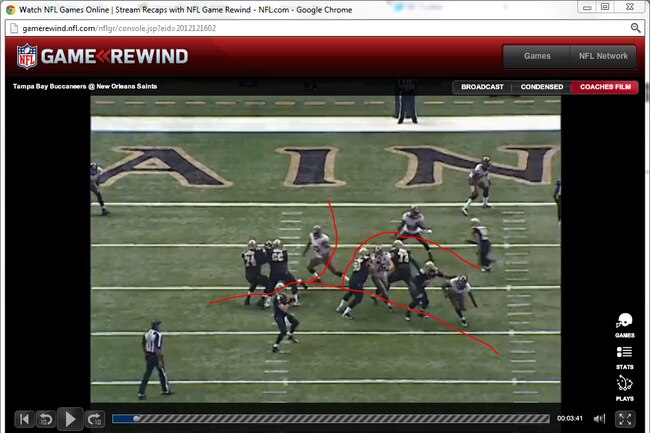Rewind the video ten seconds
This screenshot has width=650, height=433.
[x=46, y=419]
